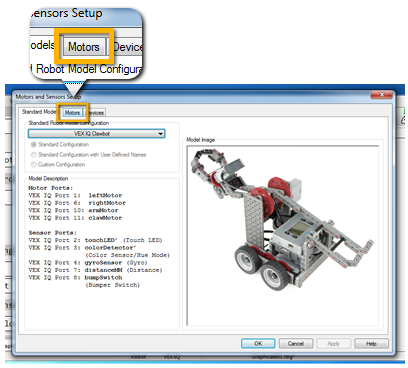This screenshot has height=368, width=408.
Task: Click the grayed Apply button
Action: coord(333,343)
